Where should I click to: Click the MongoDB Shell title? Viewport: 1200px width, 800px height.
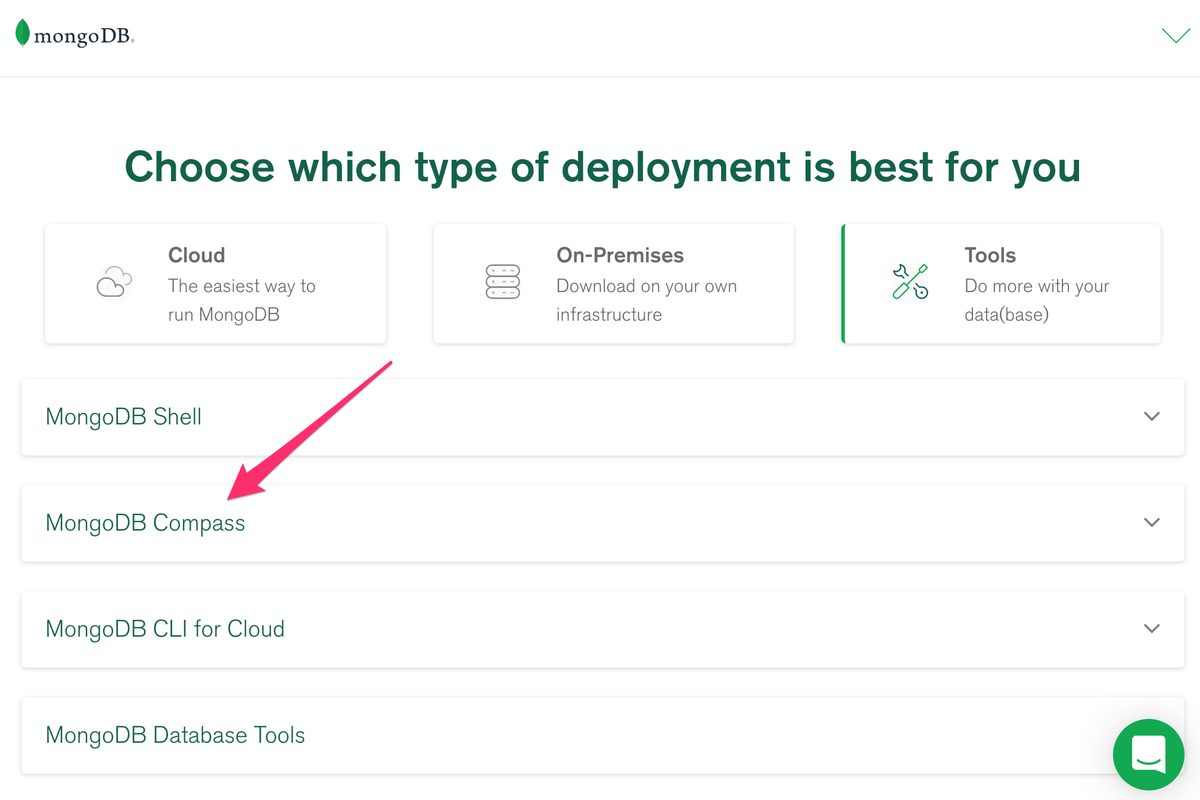click(124, 417)
